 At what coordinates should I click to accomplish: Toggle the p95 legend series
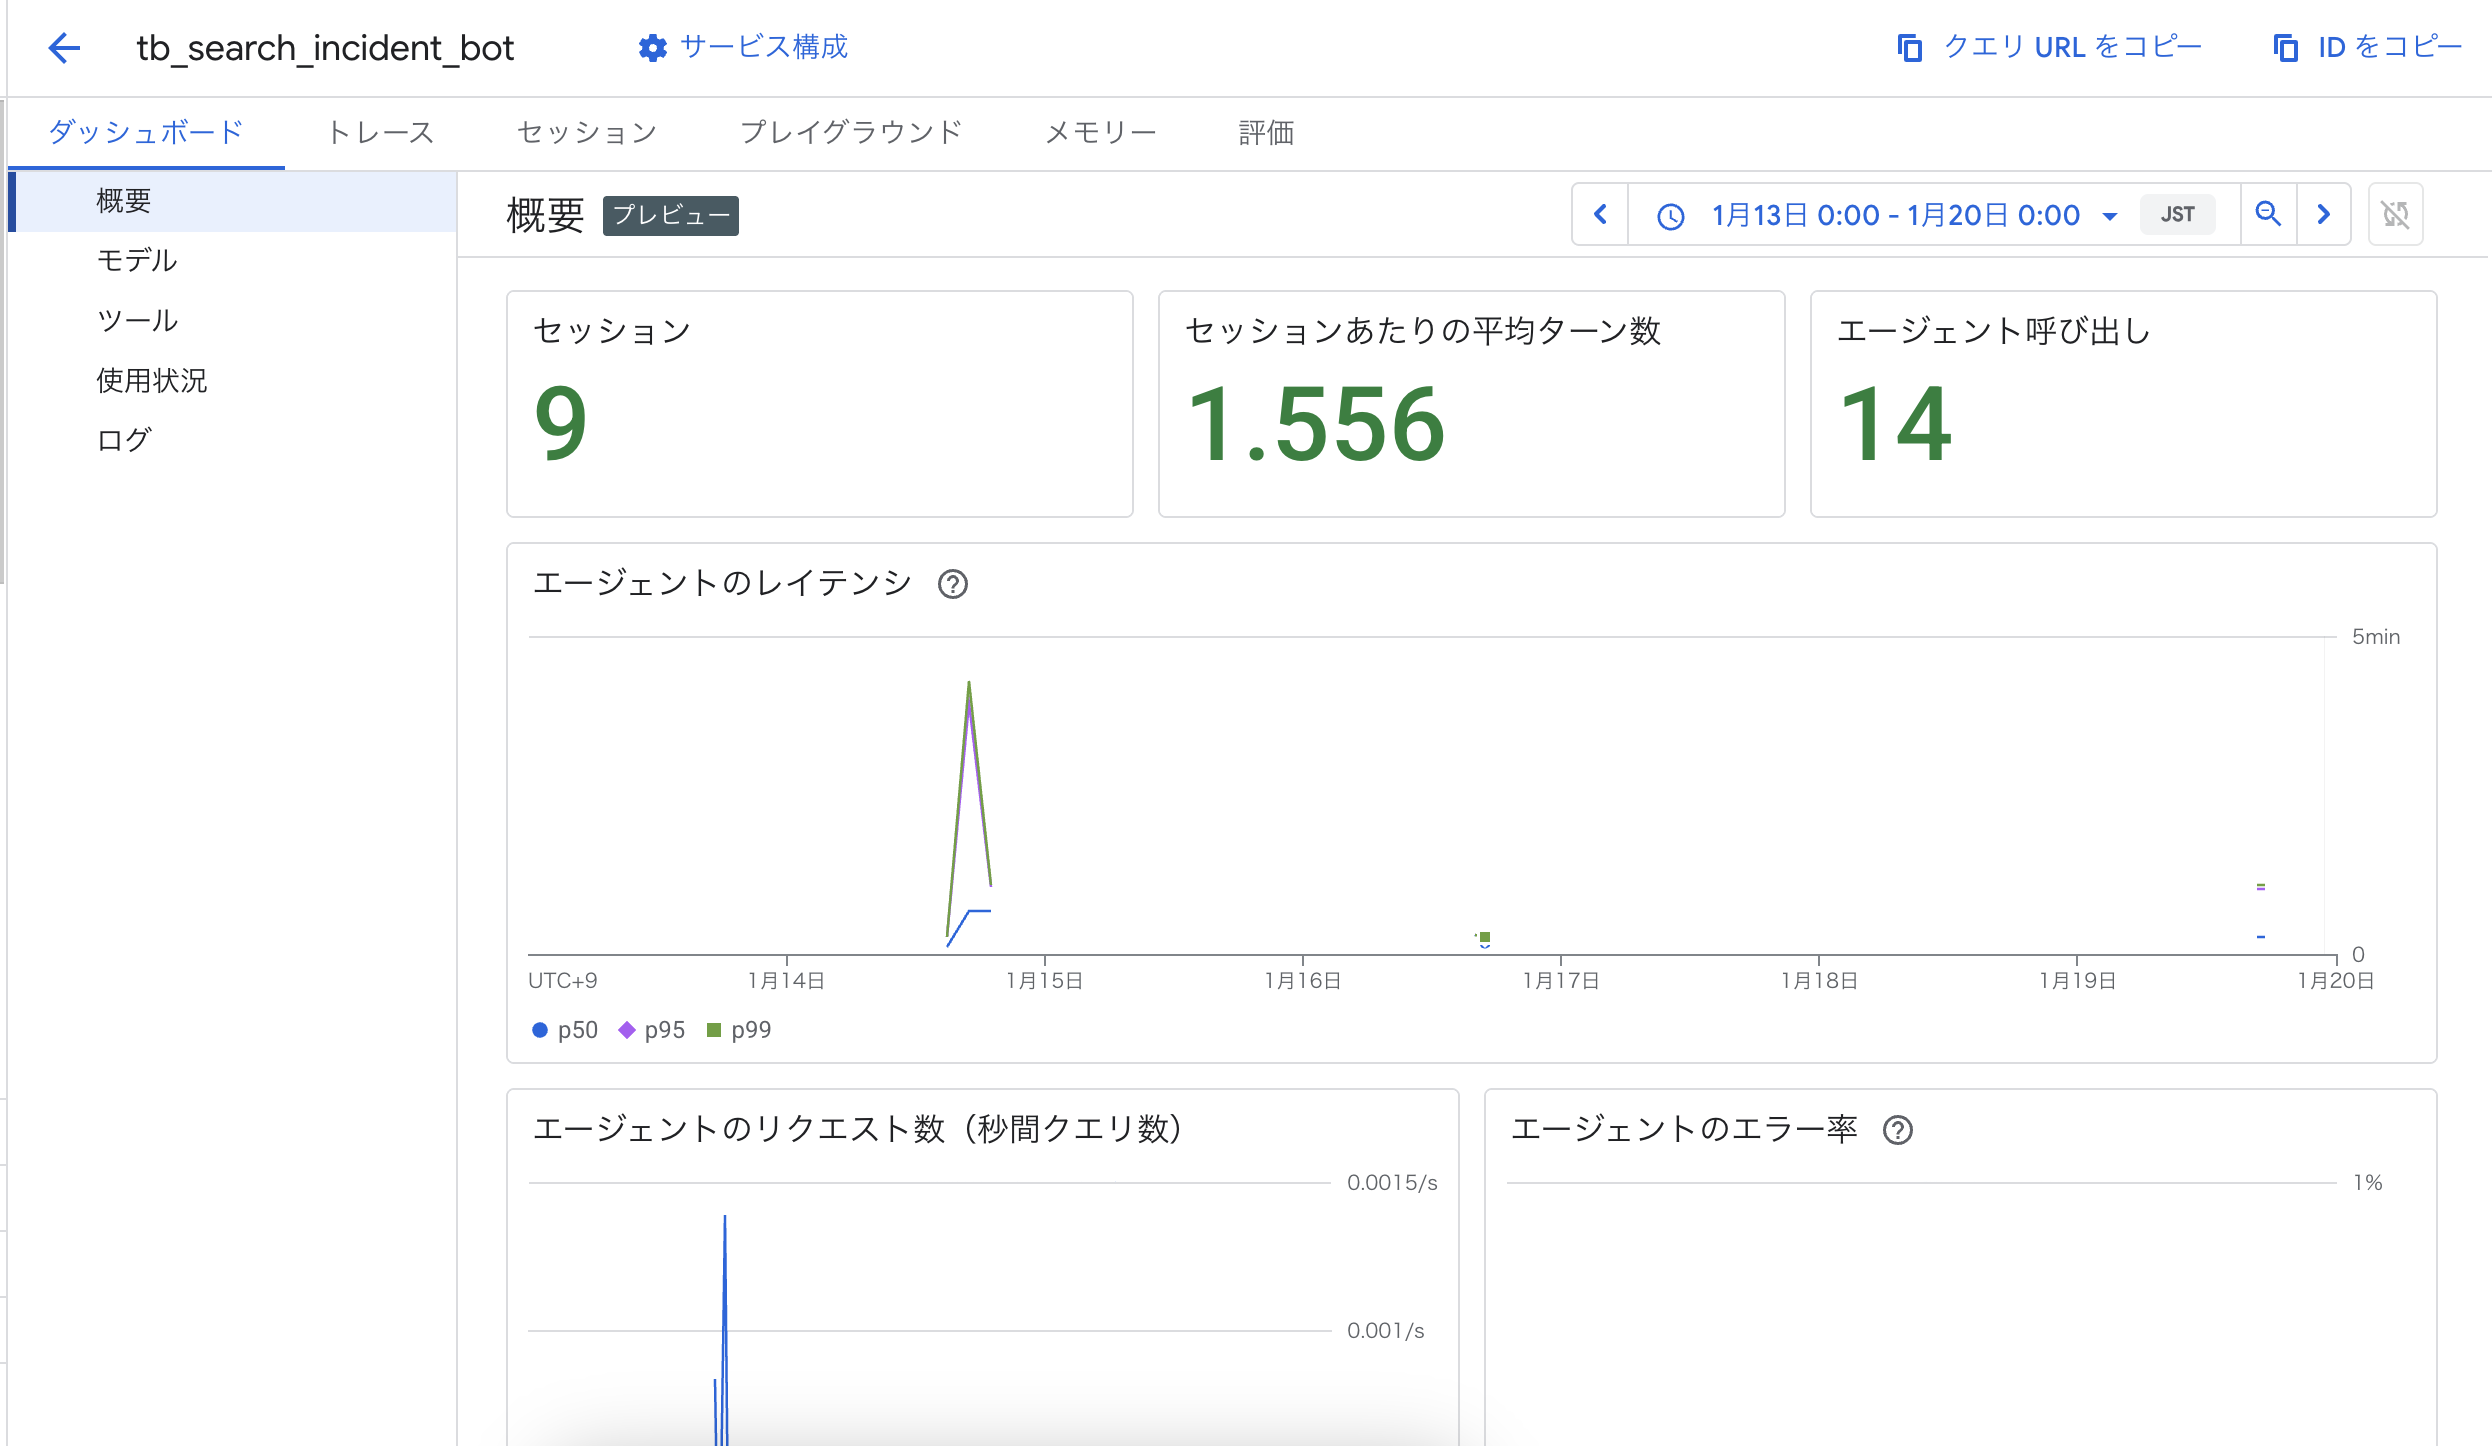(x=652, y=1030)
